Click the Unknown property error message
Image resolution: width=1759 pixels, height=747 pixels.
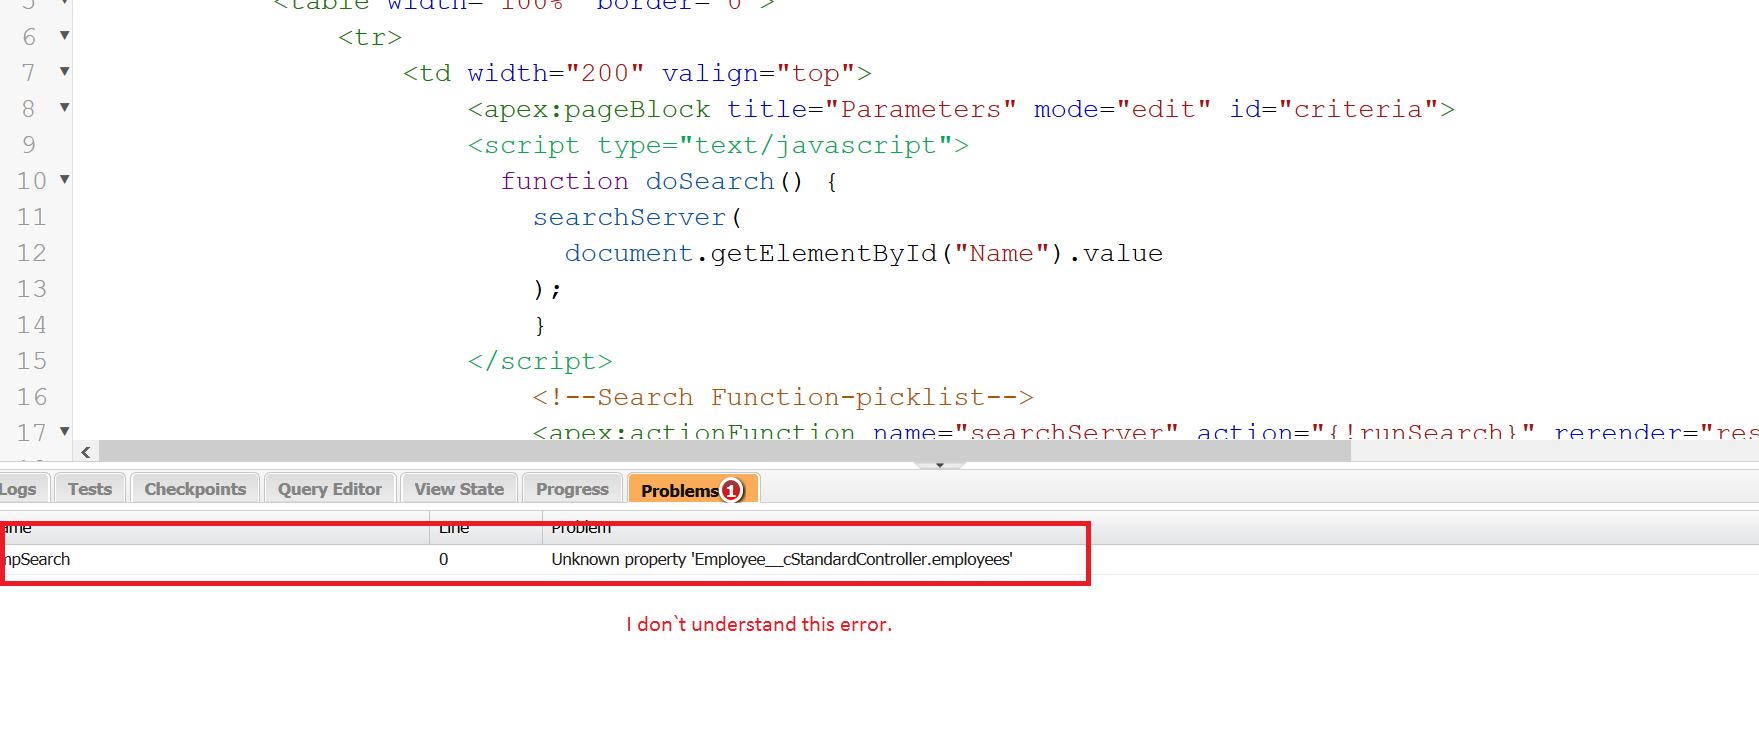[781, 559]
